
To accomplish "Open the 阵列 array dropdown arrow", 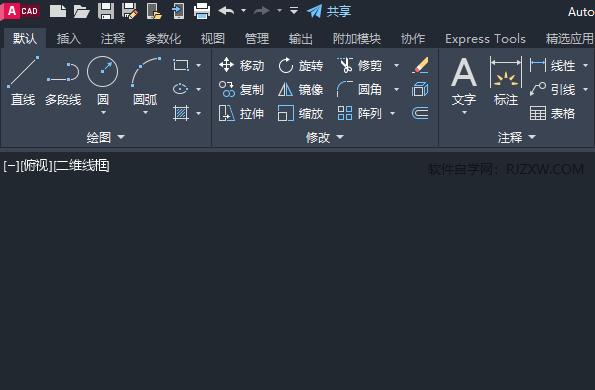I will [x=392, y=113].
